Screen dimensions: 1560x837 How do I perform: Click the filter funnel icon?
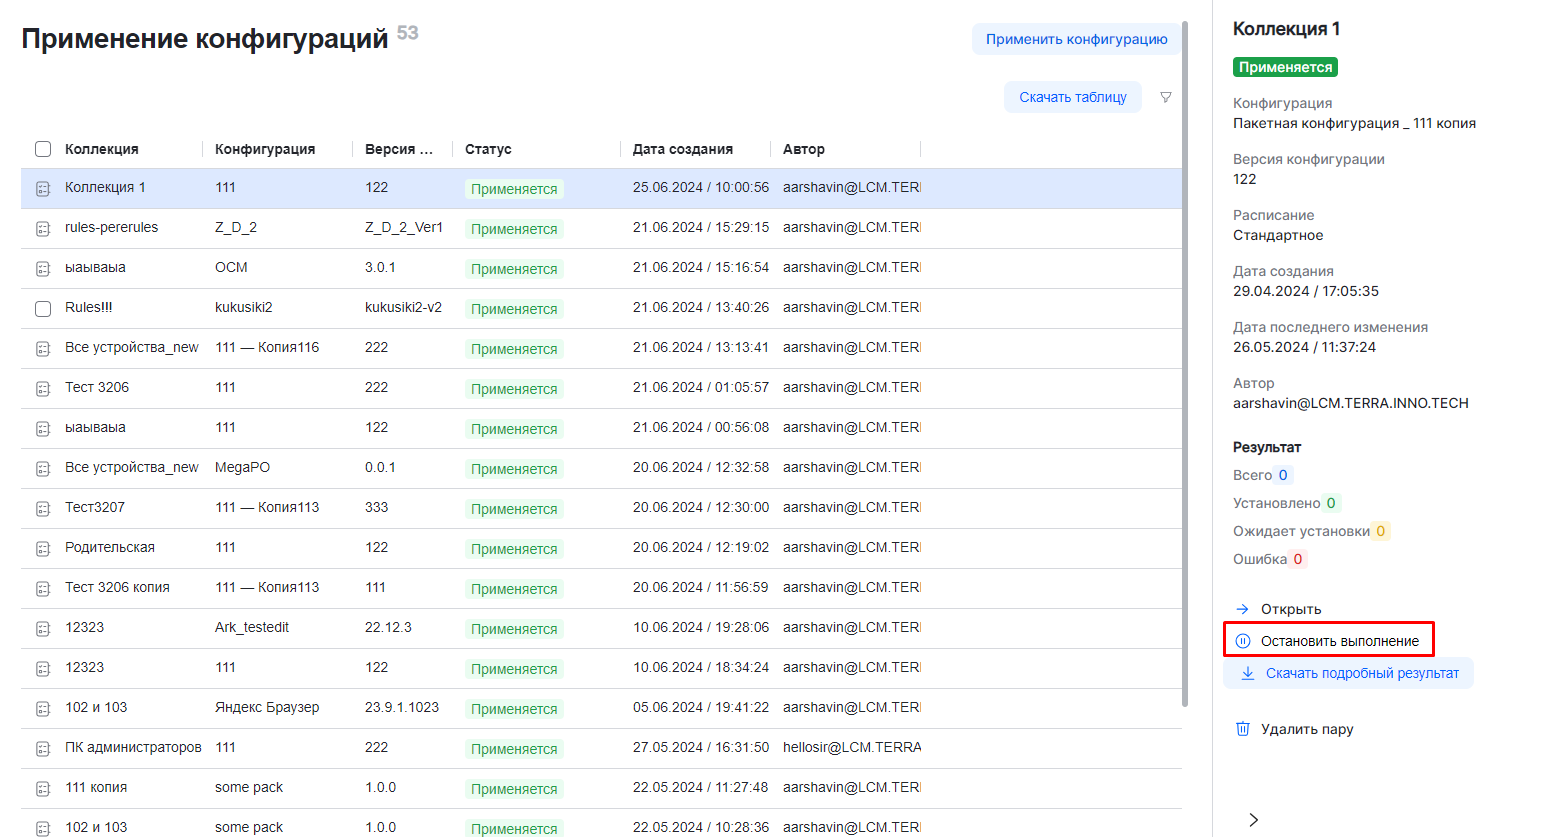coord(1165,97)
